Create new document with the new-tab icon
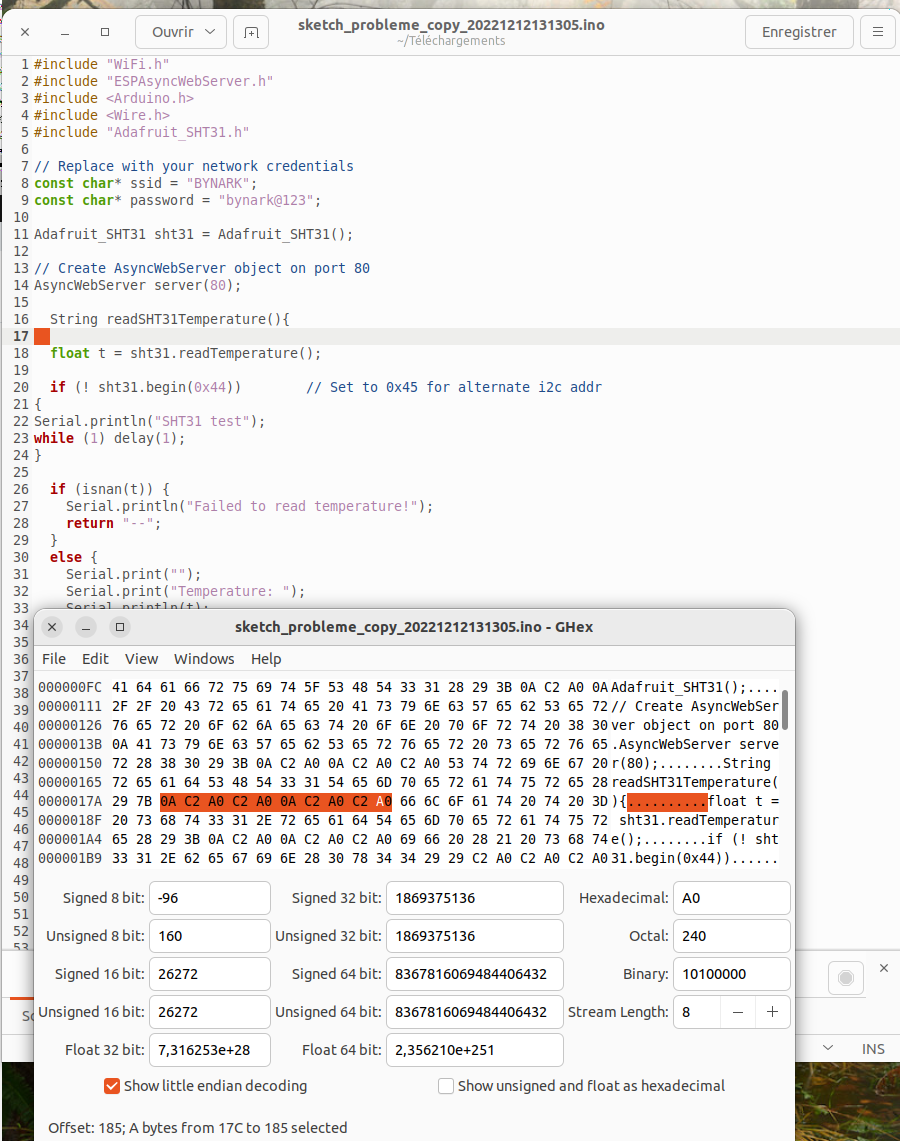 coord(251,32)
